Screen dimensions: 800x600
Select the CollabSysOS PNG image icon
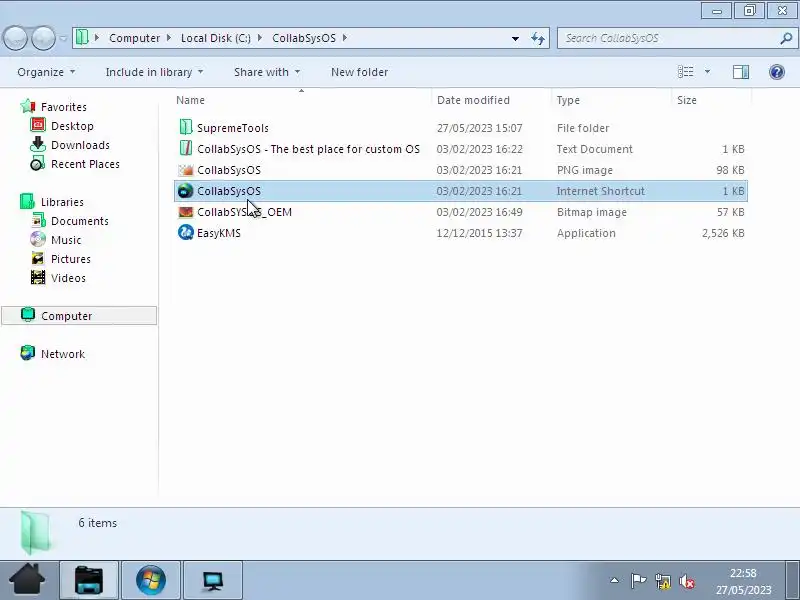[x=186, y=170]
